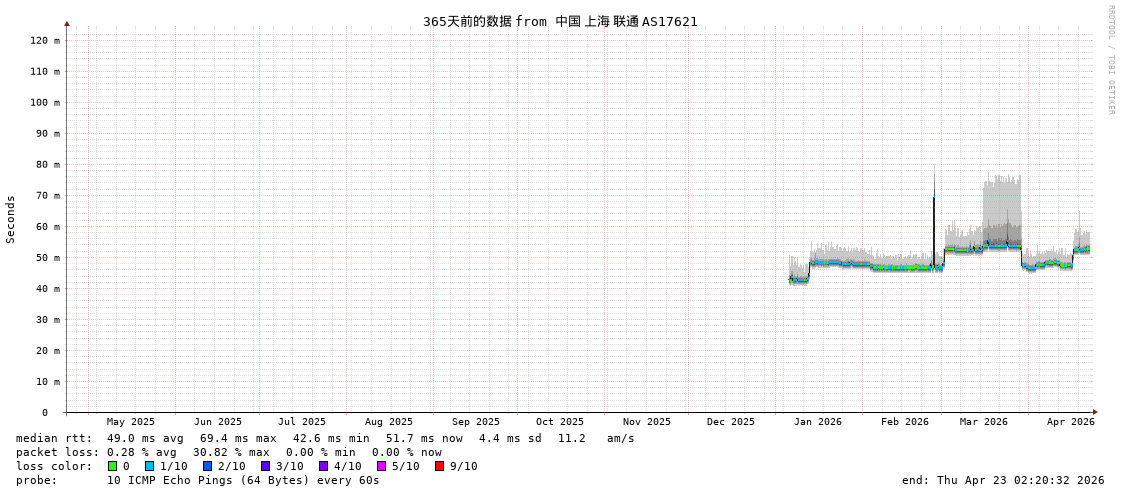Click the 50 m y-axis tick label
1121x494 pixels.
point(47,257)
